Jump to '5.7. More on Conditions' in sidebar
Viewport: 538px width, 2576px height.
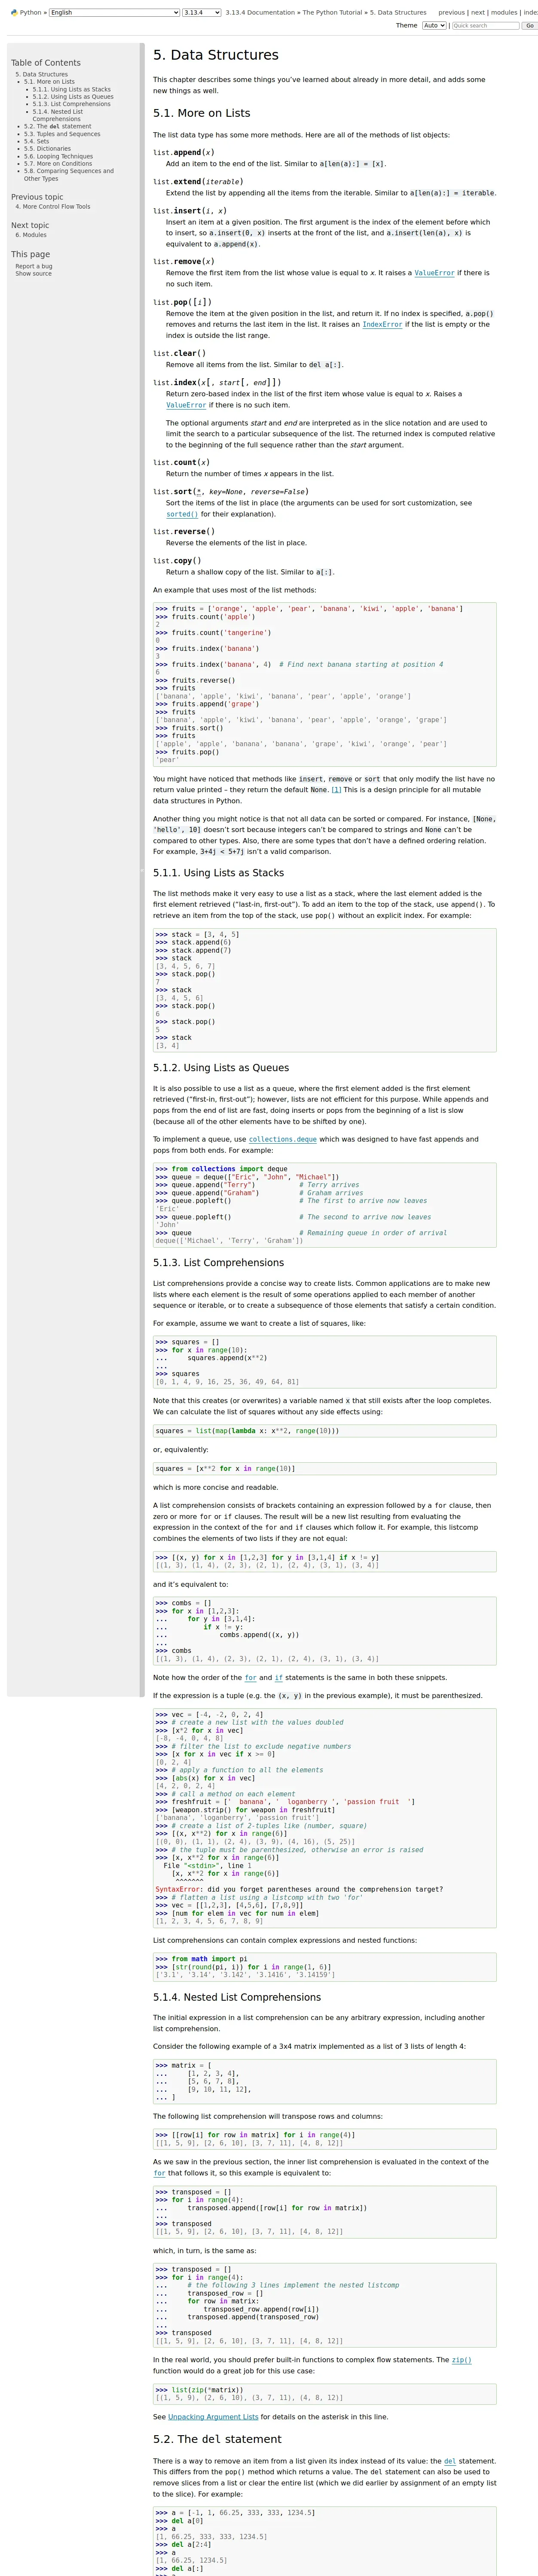point(58,164)
